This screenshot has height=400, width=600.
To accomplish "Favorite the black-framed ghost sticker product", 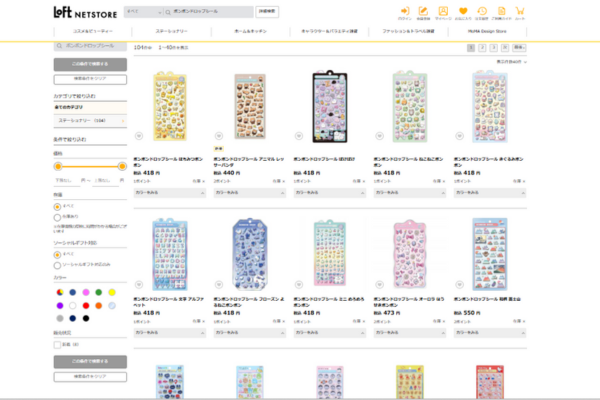I will [298, 135].
